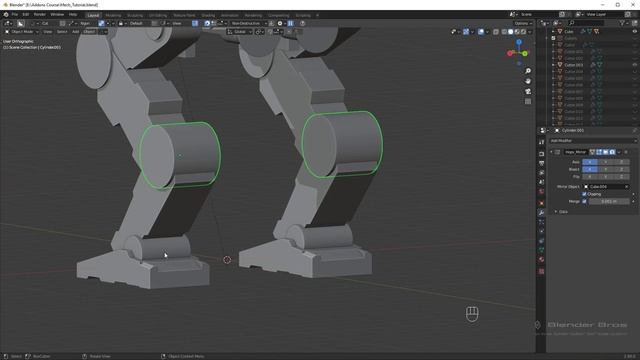Viewport: 640px width, 360px height.
Task: Toggle modifier render display icon
Action: (x=612, y=152)
